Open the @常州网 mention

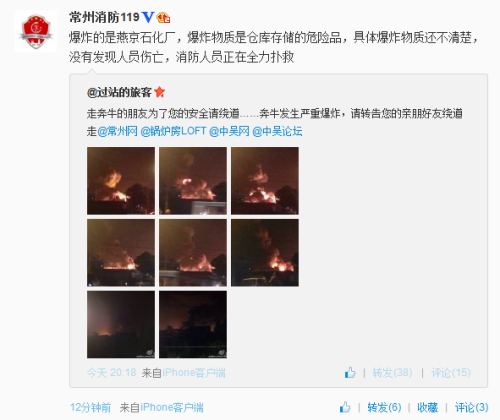click(117, 131)
